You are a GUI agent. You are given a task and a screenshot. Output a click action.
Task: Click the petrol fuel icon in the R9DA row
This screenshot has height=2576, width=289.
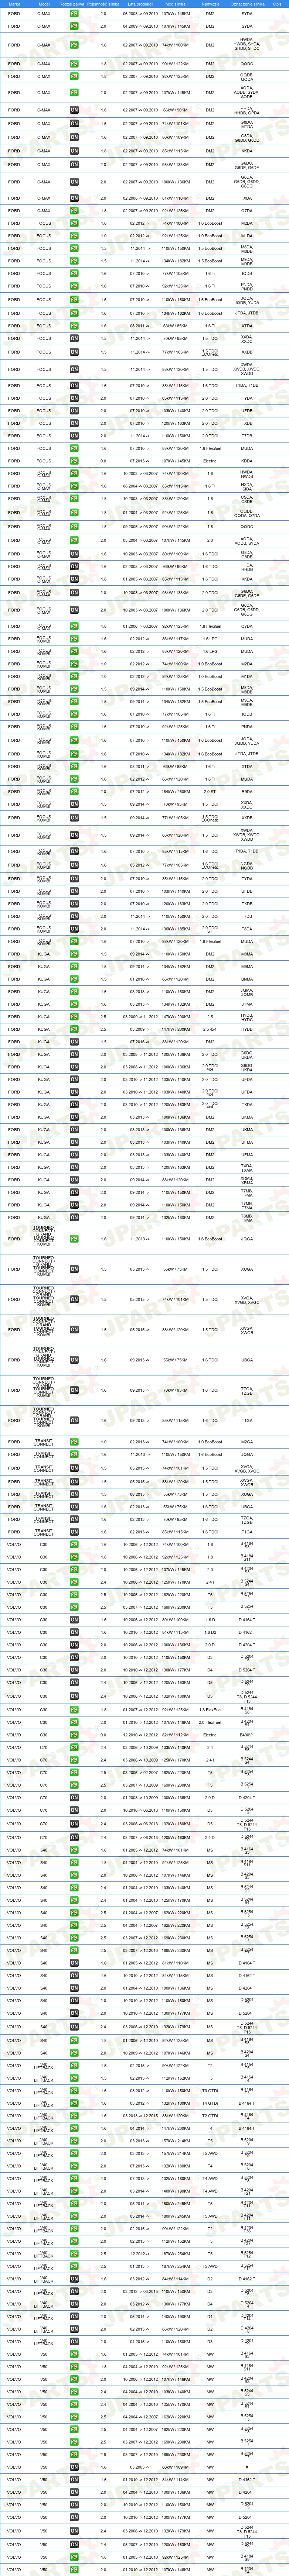[x=74, y=792]
